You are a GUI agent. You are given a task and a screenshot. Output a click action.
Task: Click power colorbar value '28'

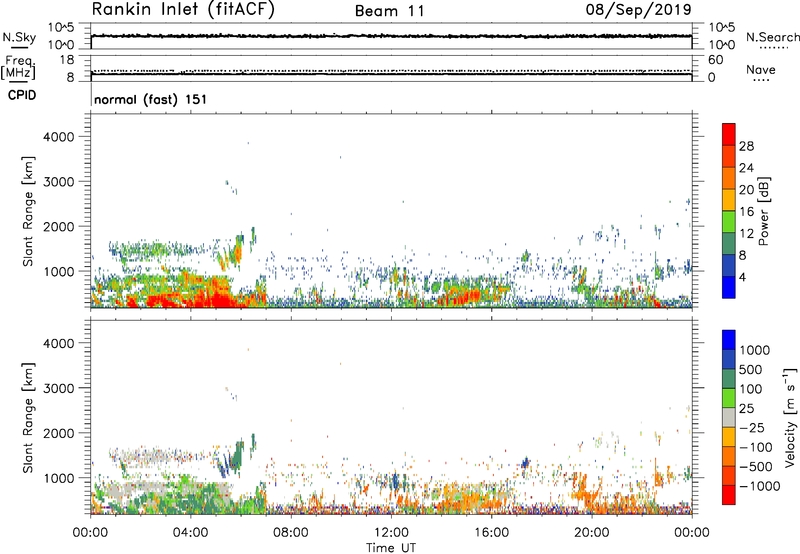[x=746, y=146]
